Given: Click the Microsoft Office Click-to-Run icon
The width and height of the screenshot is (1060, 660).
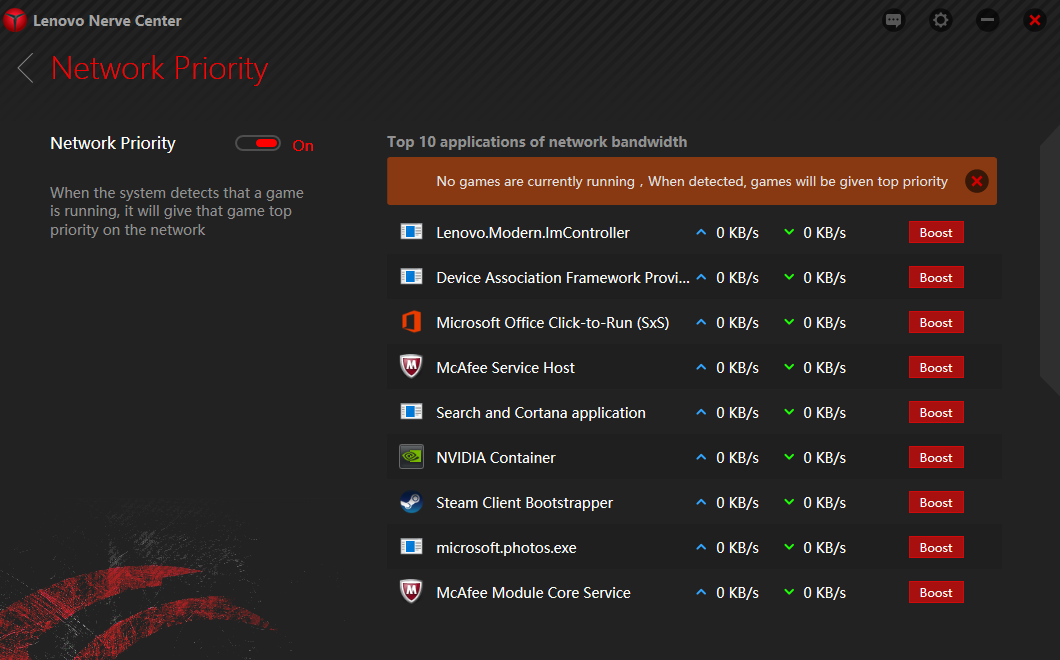Looking at the screenshot, I should pos(411,322).
